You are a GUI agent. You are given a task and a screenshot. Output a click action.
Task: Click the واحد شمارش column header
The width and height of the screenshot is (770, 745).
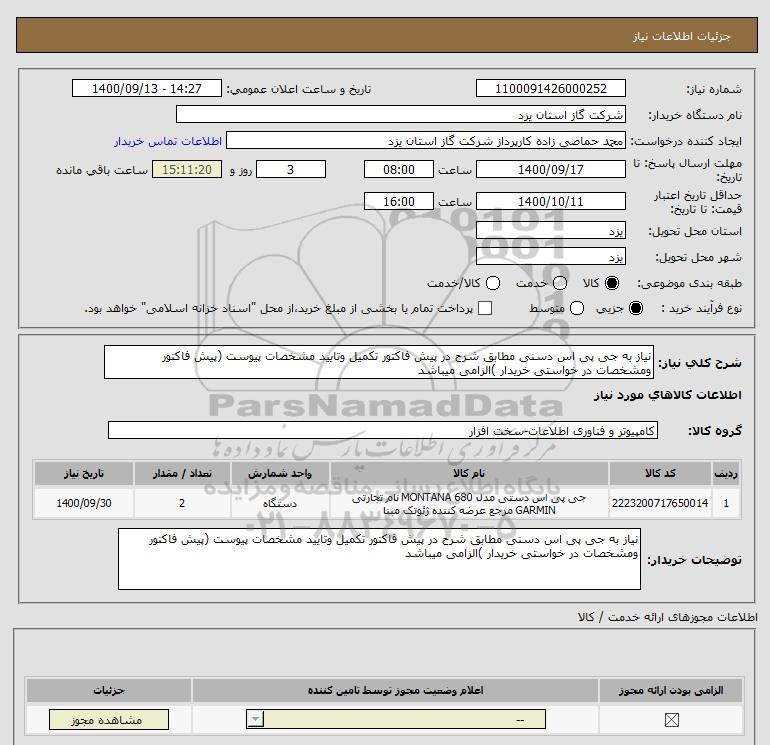click(x=280, y=473)
